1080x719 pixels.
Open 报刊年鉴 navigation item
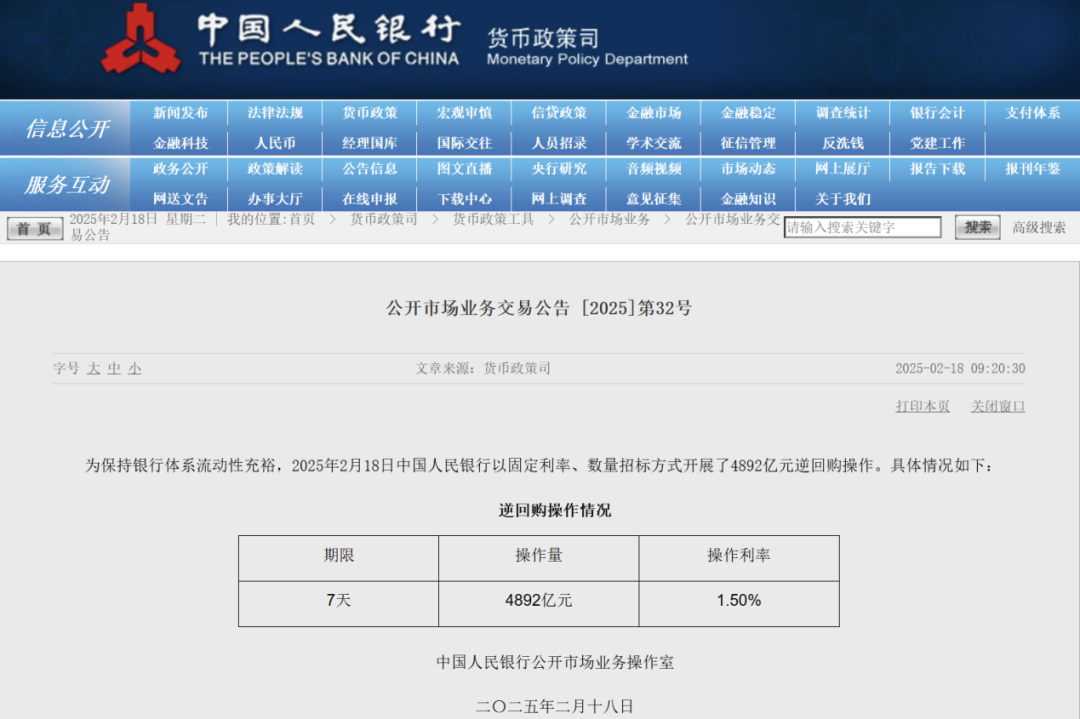tap(1032, 169)
